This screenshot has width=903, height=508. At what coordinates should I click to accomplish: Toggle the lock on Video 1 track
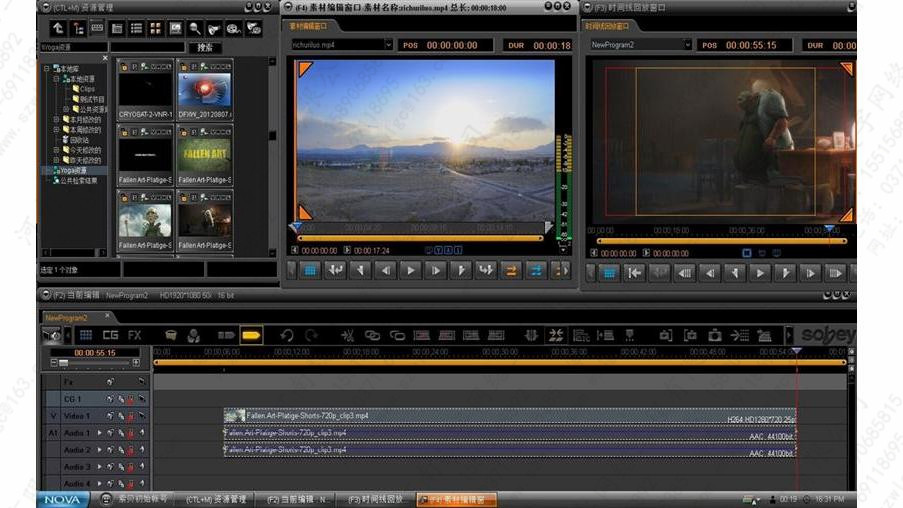click(x=130, y=416)
